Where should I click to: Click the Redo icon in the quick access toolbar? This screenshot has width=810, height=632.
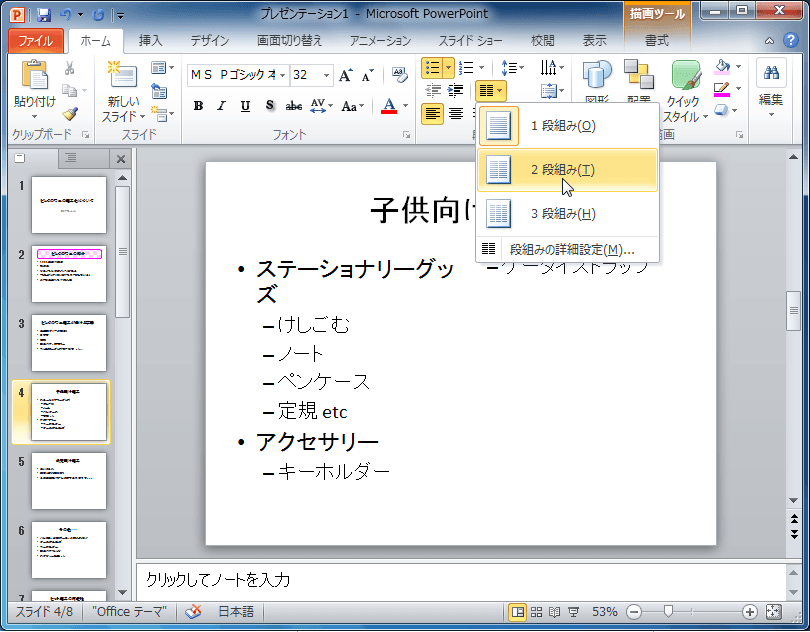click(x=98, y=15)
